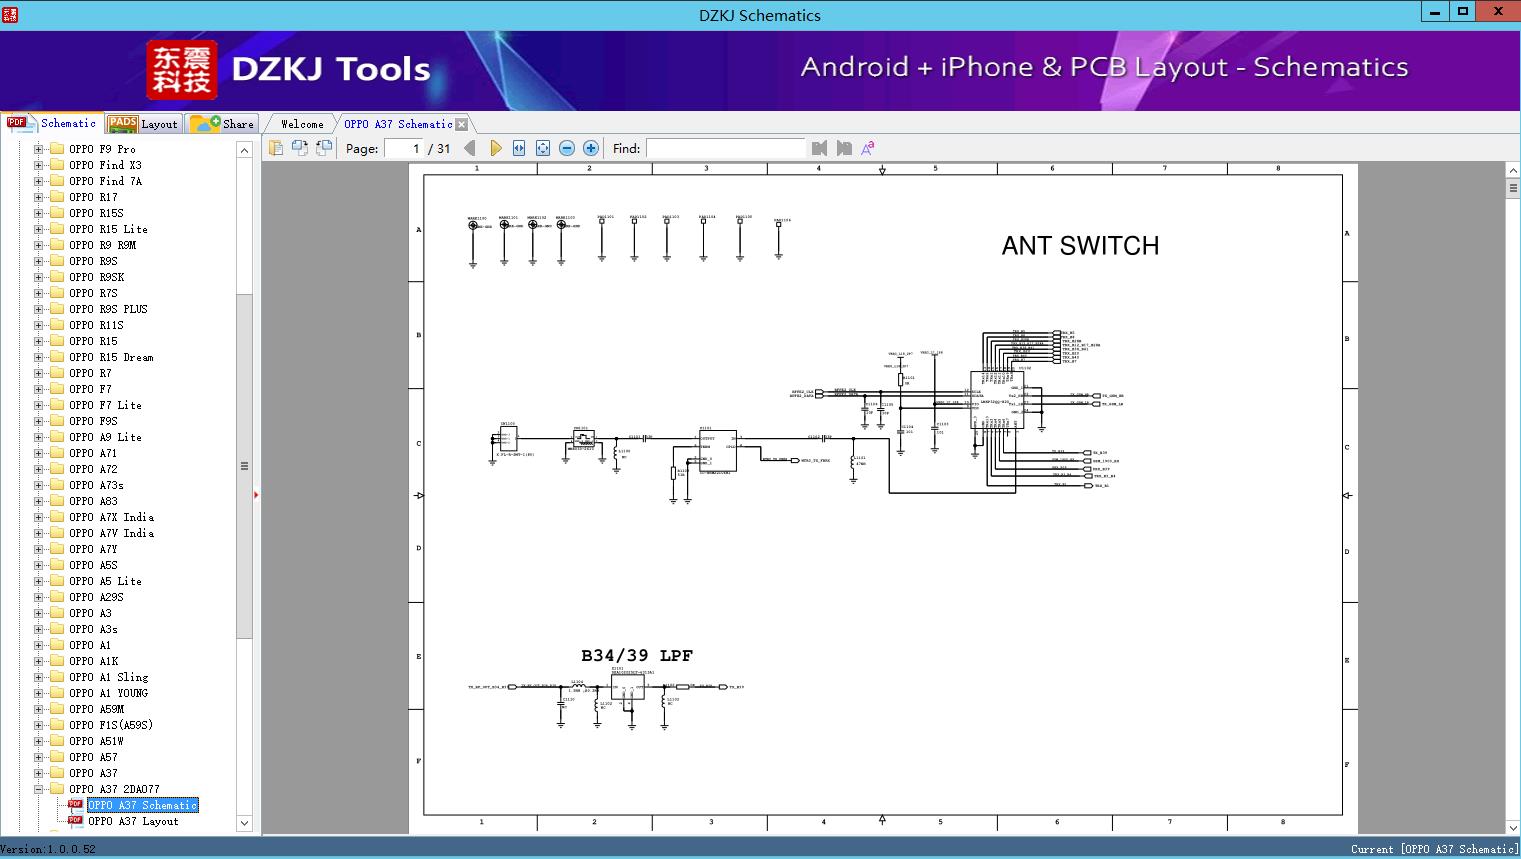Toggle the match case Aa icon

[x=868, y=148]
